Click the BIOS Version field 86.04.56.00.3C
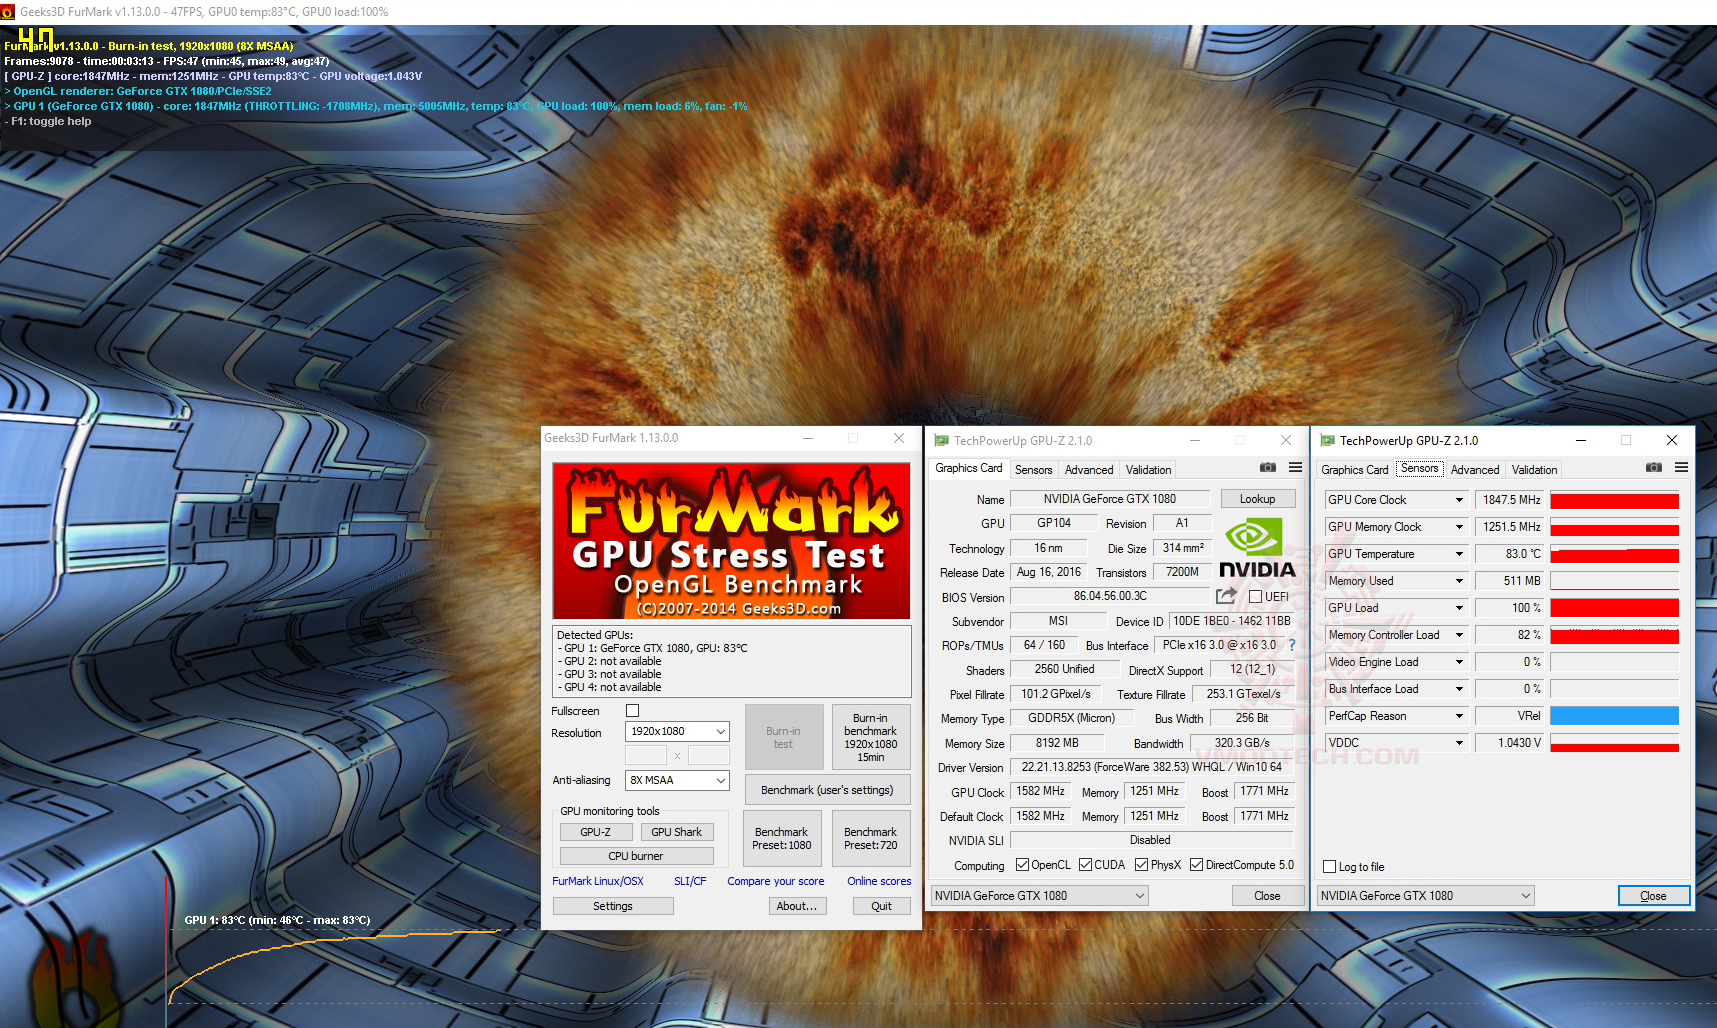 pos(1110,596)
